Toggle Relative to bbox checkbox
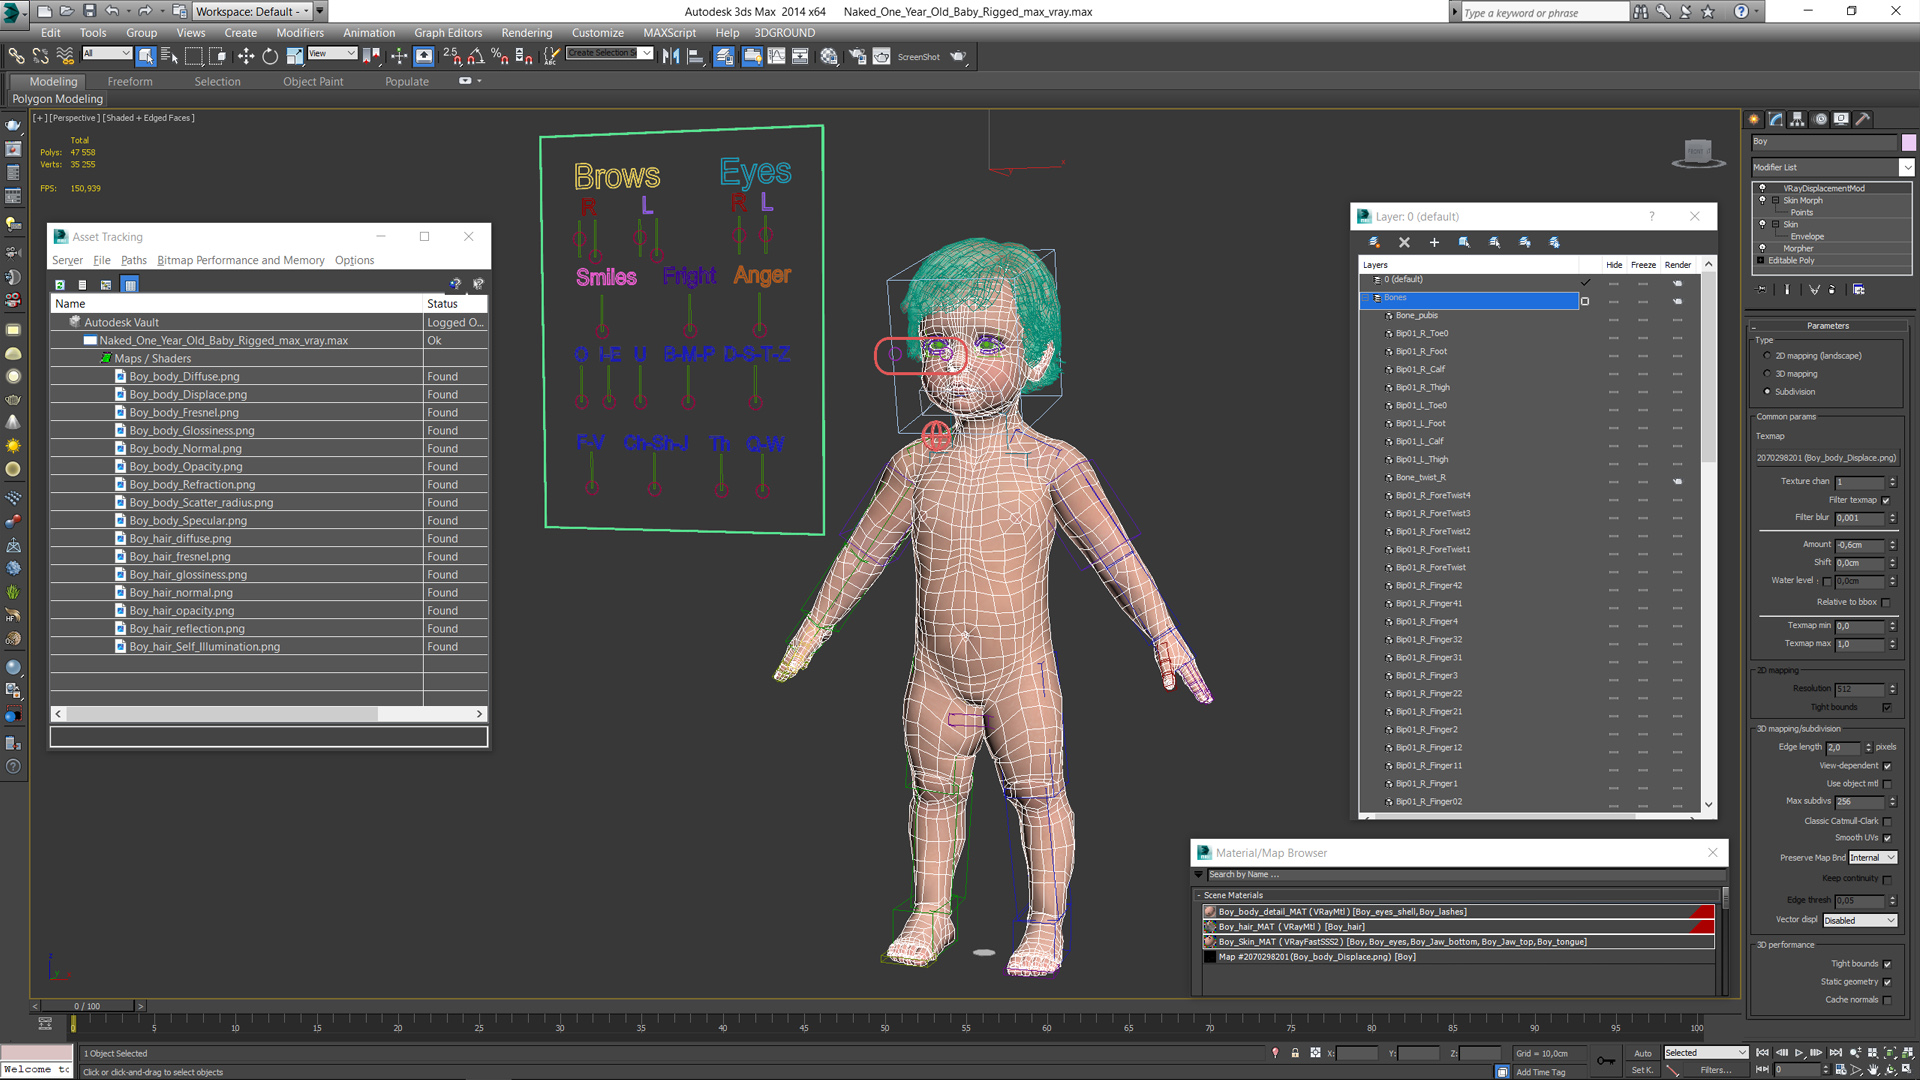 click(1886, 602)
